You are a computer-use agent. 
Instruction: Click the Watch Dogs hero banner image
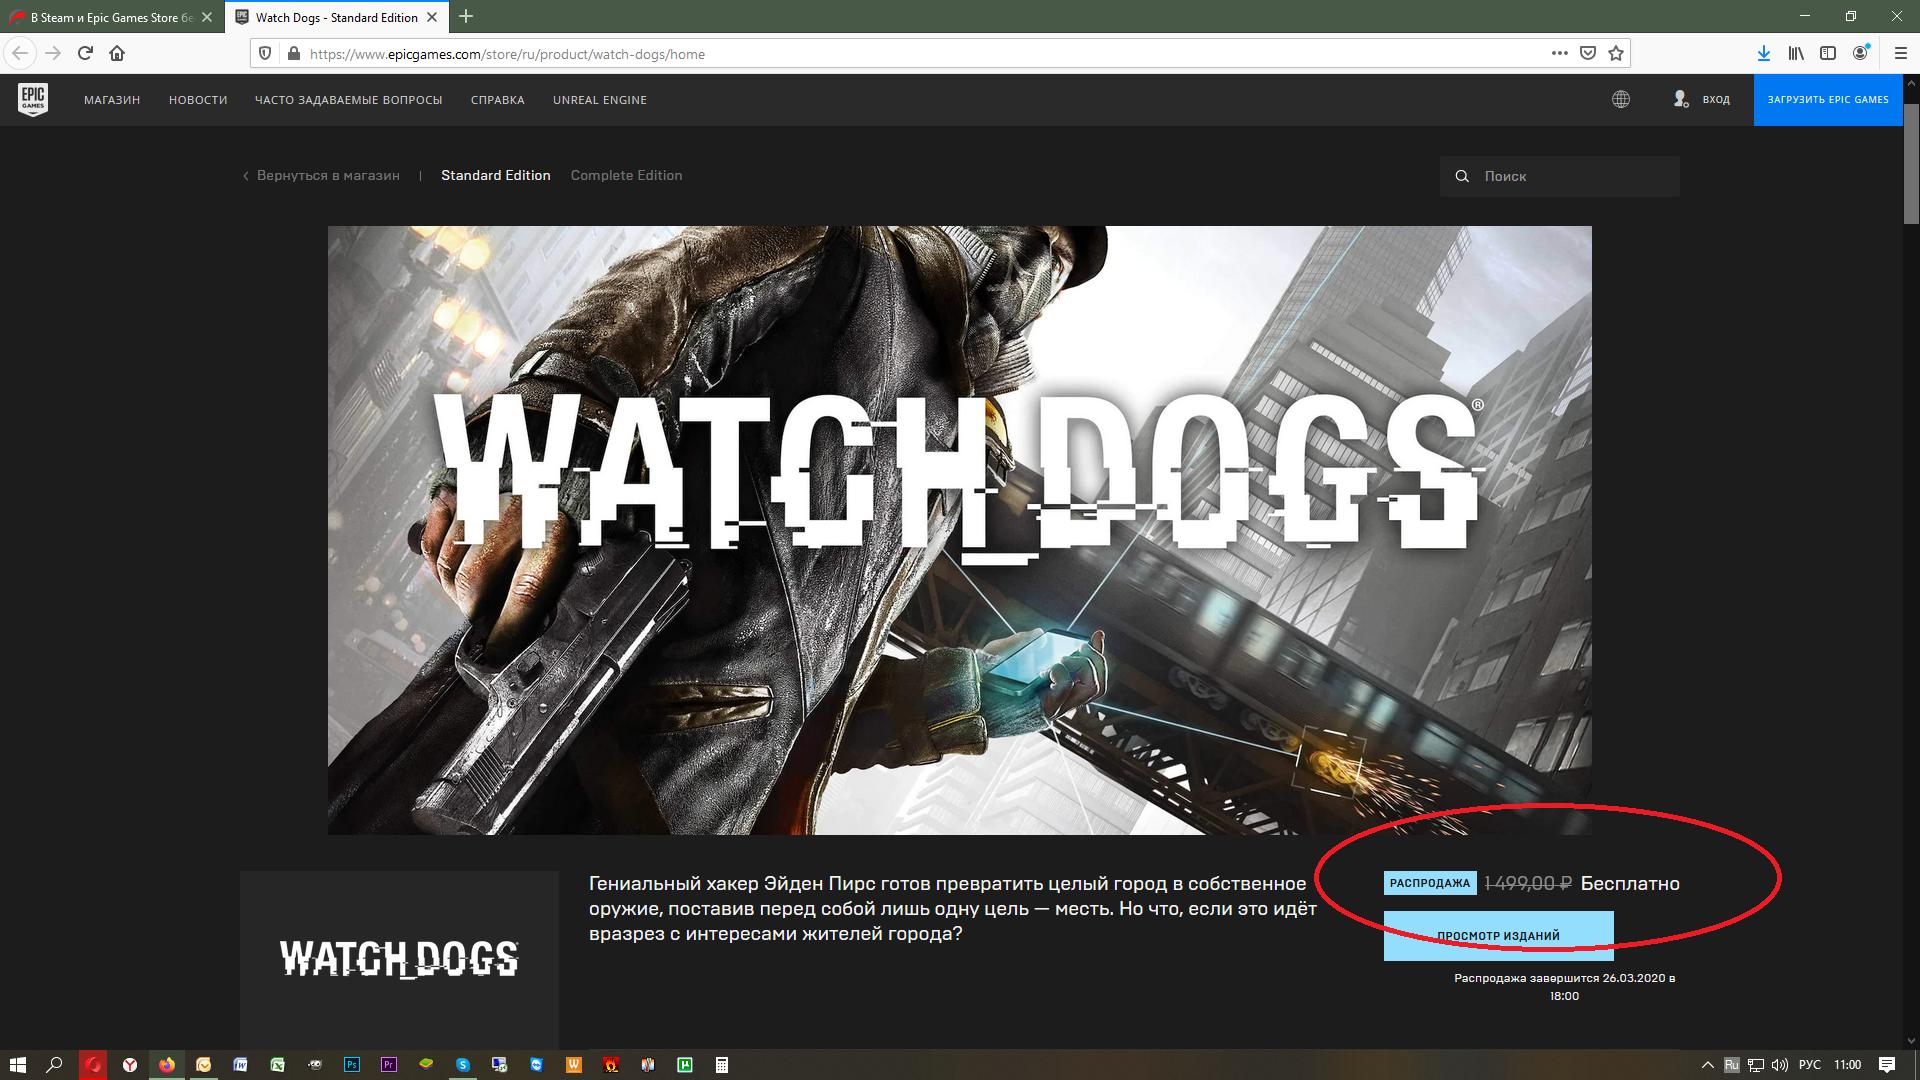[x=960, y=530]
